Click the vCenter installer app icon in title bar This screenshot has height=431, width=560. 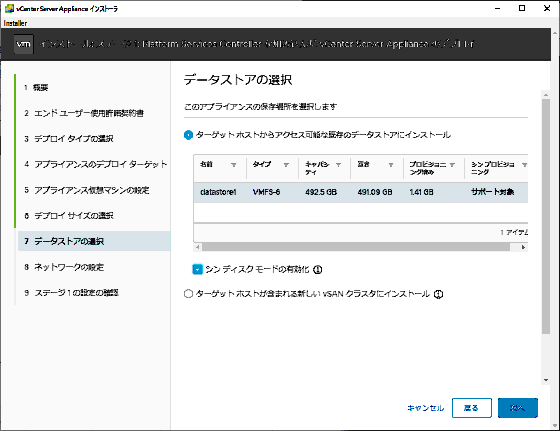[9, 8]
